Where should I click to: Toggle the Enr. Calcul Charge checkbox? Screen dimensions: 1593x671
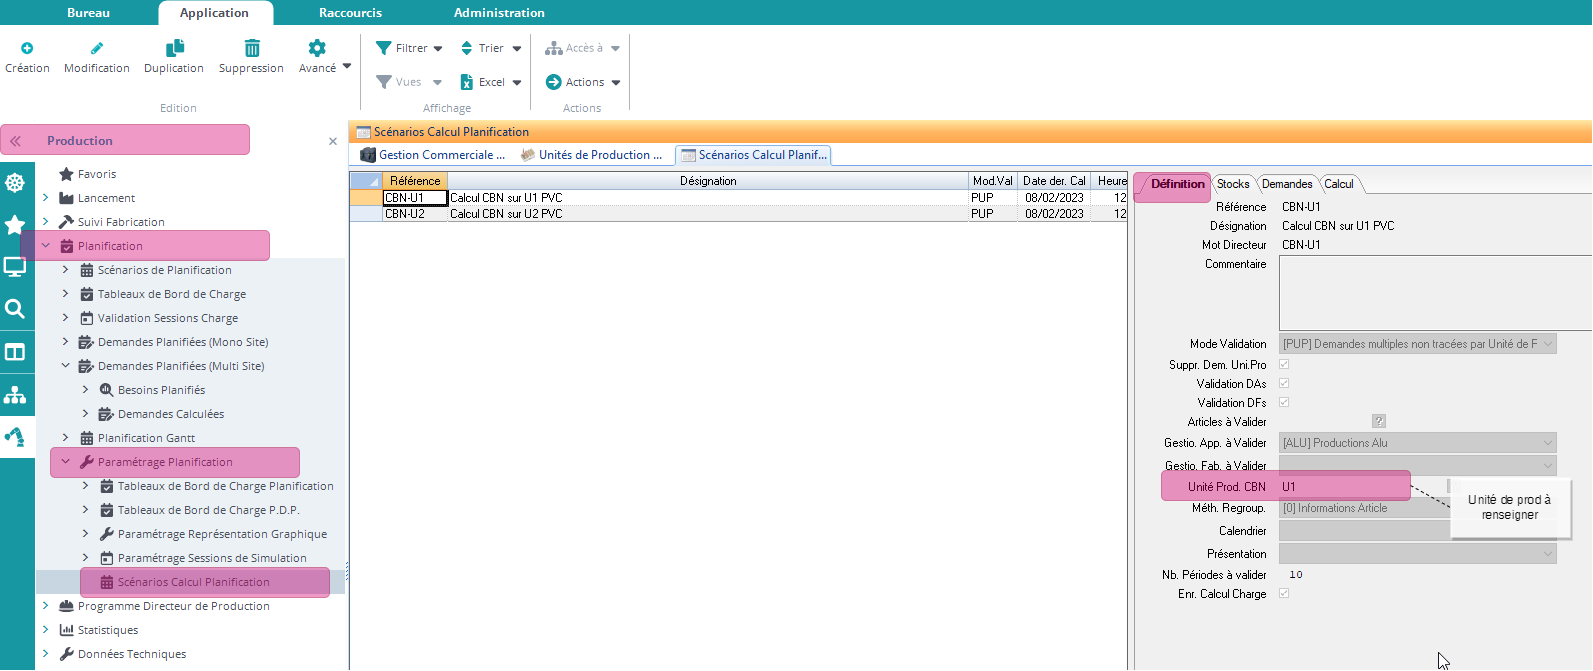coord(1284,594)
